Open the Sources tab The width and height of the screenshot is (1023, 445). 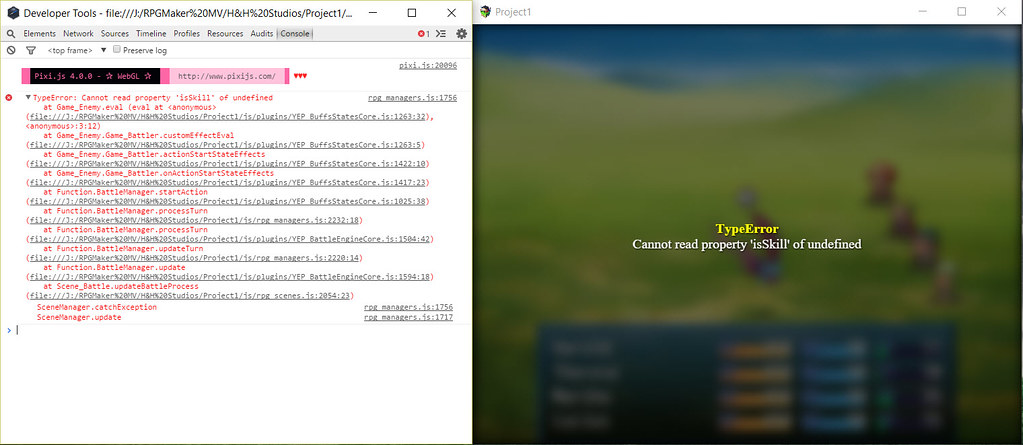point(115,34)
